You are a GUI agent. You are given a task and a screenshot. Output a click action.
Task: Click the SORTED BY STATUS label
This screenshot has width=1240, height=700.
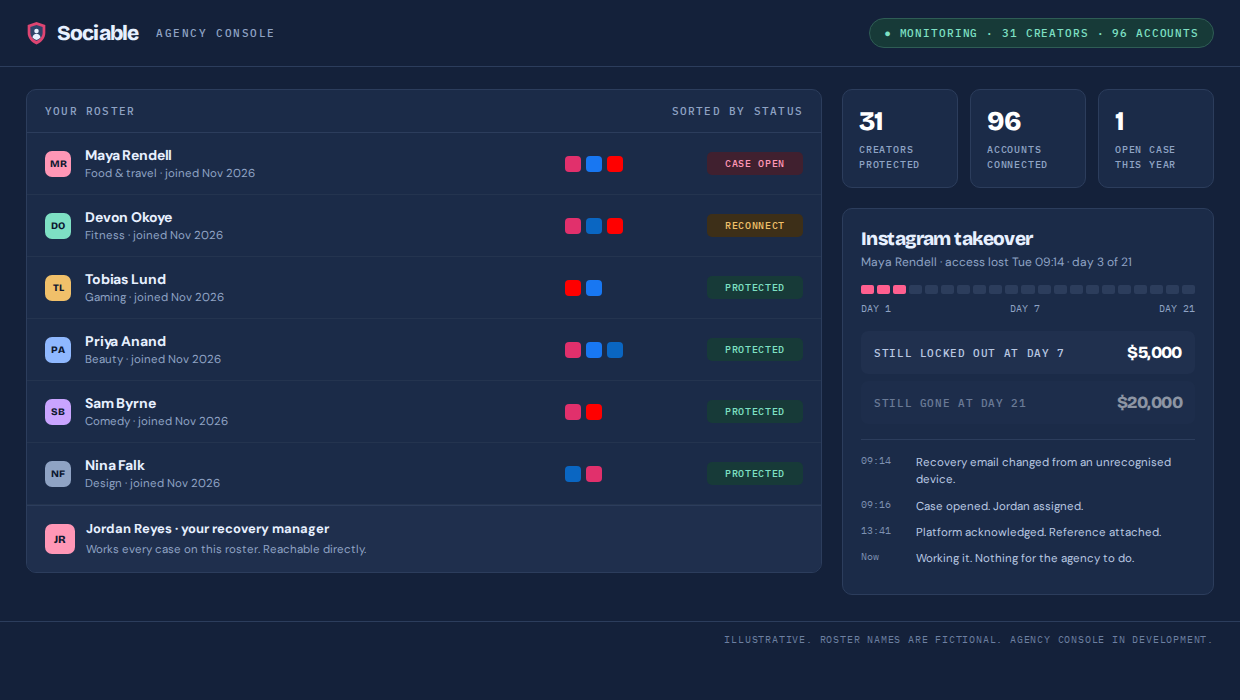tap(737, 111)
